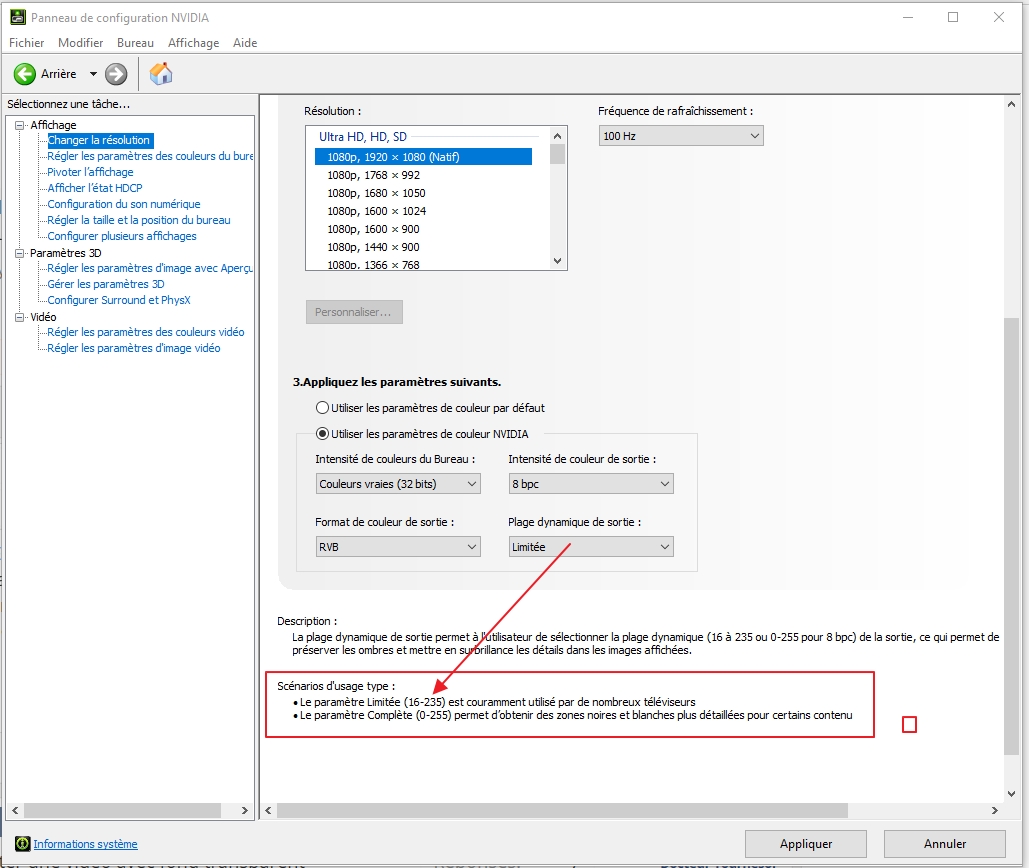Collapse the Affichage tree section
This screenshot has width=1029, height=868.
[x=20, y=125]
